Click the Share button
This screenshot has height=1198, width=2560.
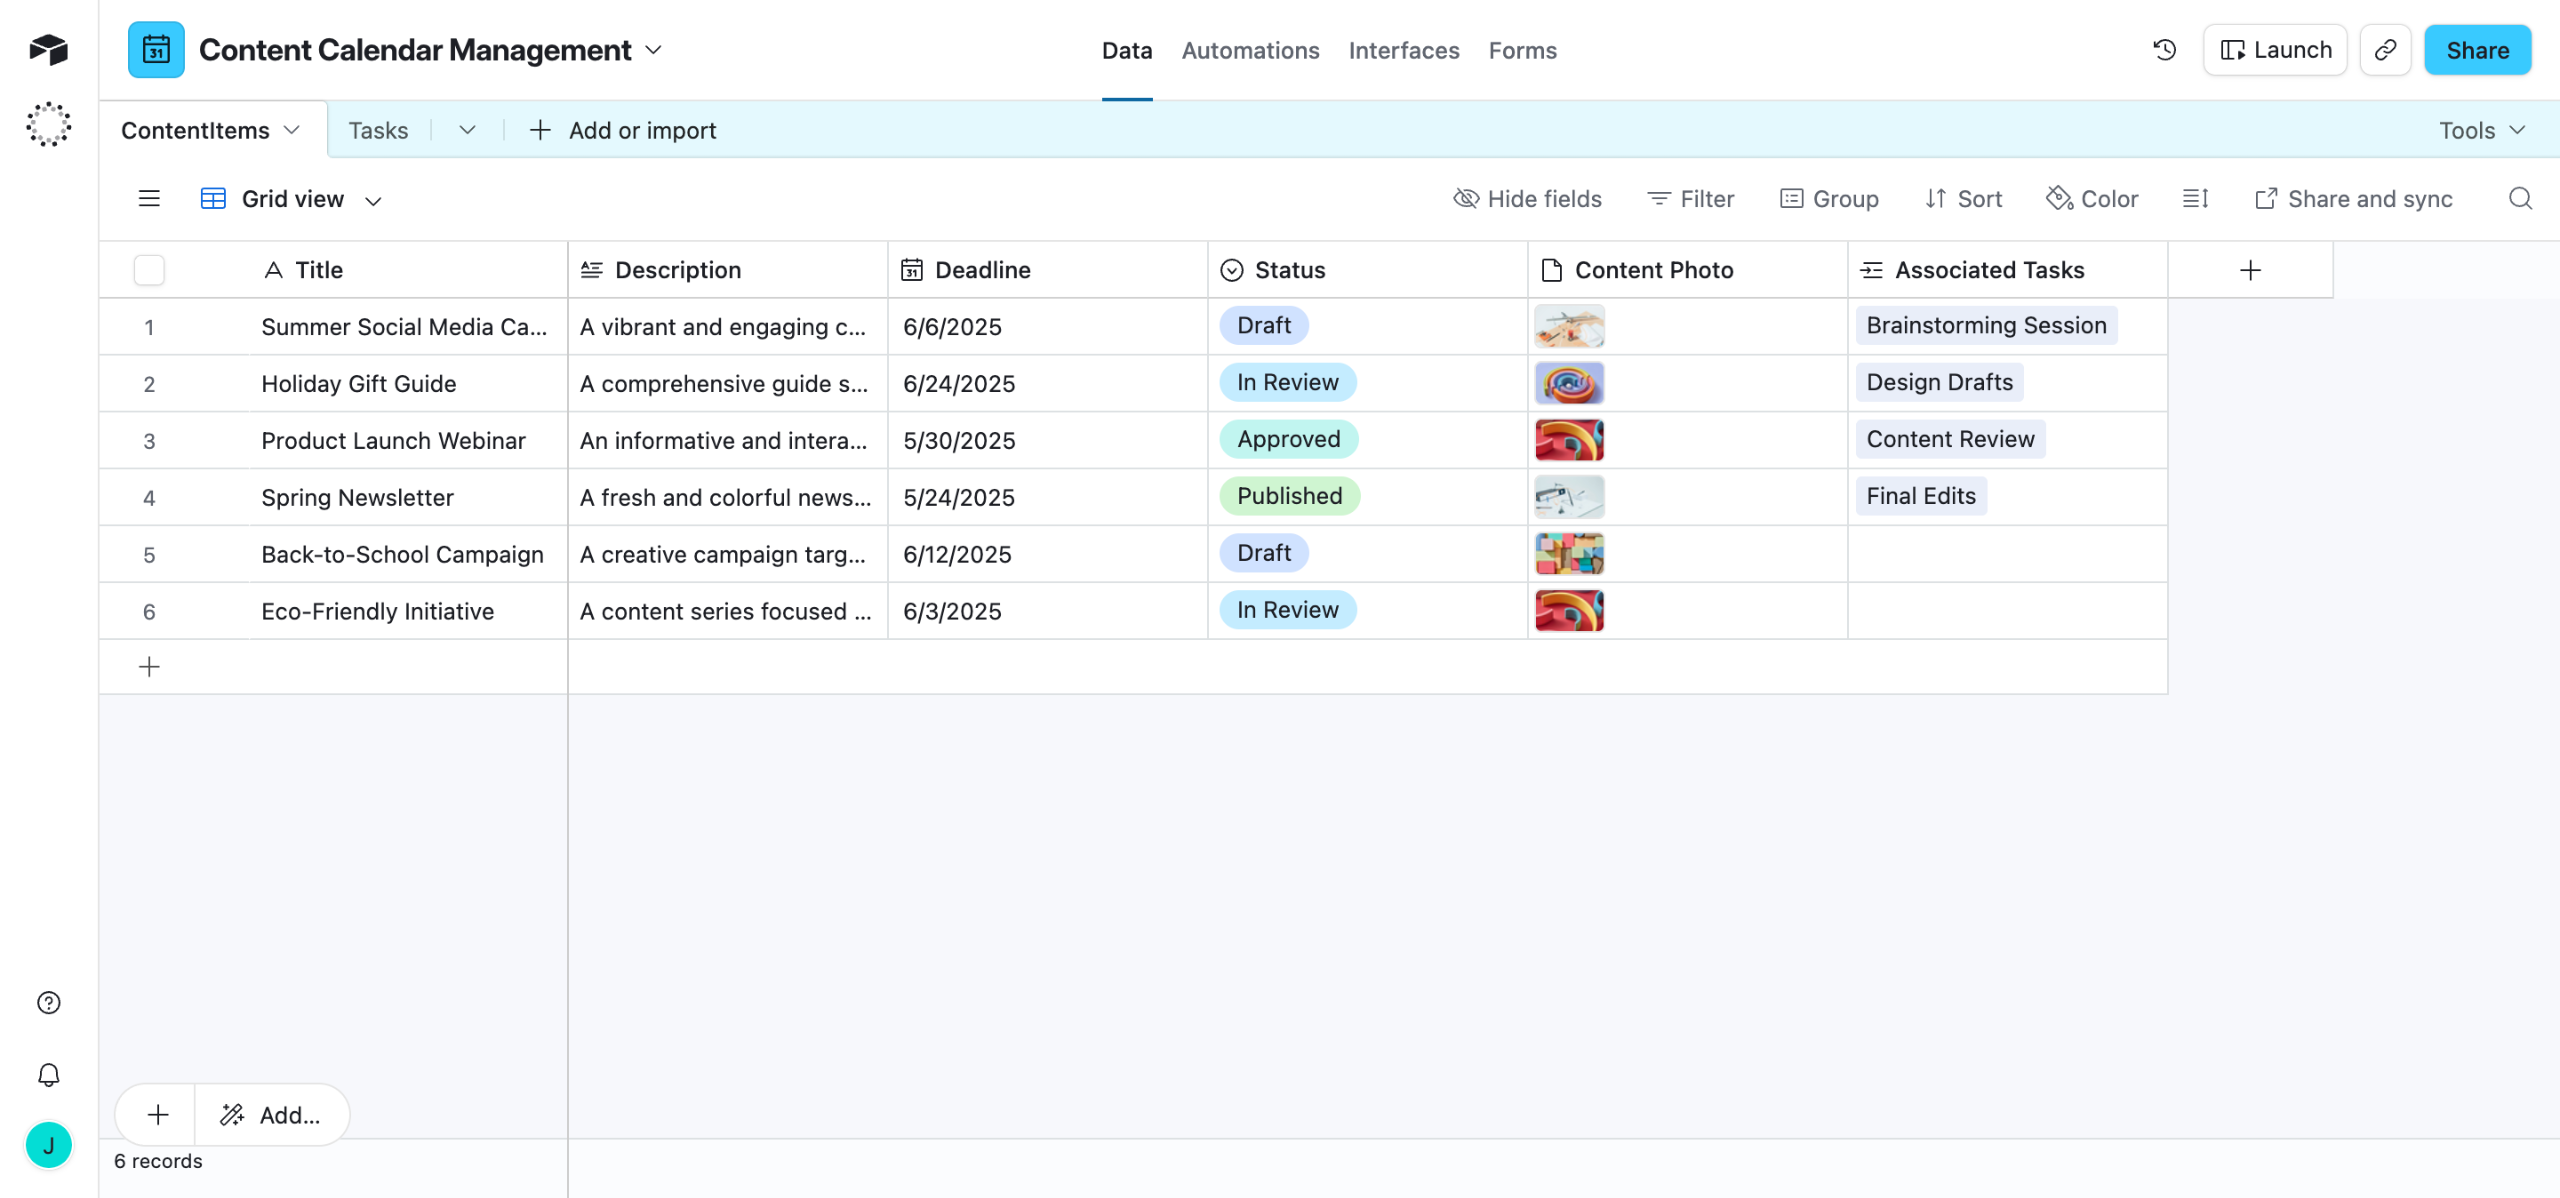2477,50
